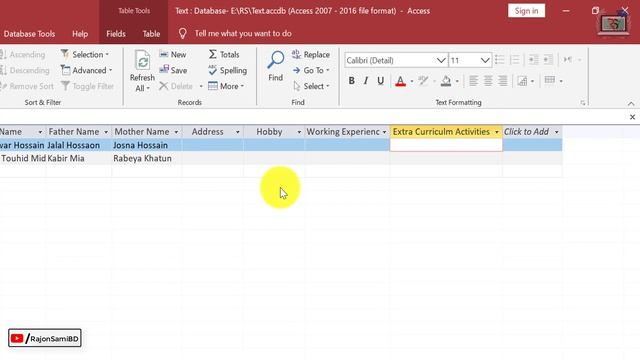This screenshot has width=640, height=360.
Task: Open the gridlines options
Action: tap(553, 81)
